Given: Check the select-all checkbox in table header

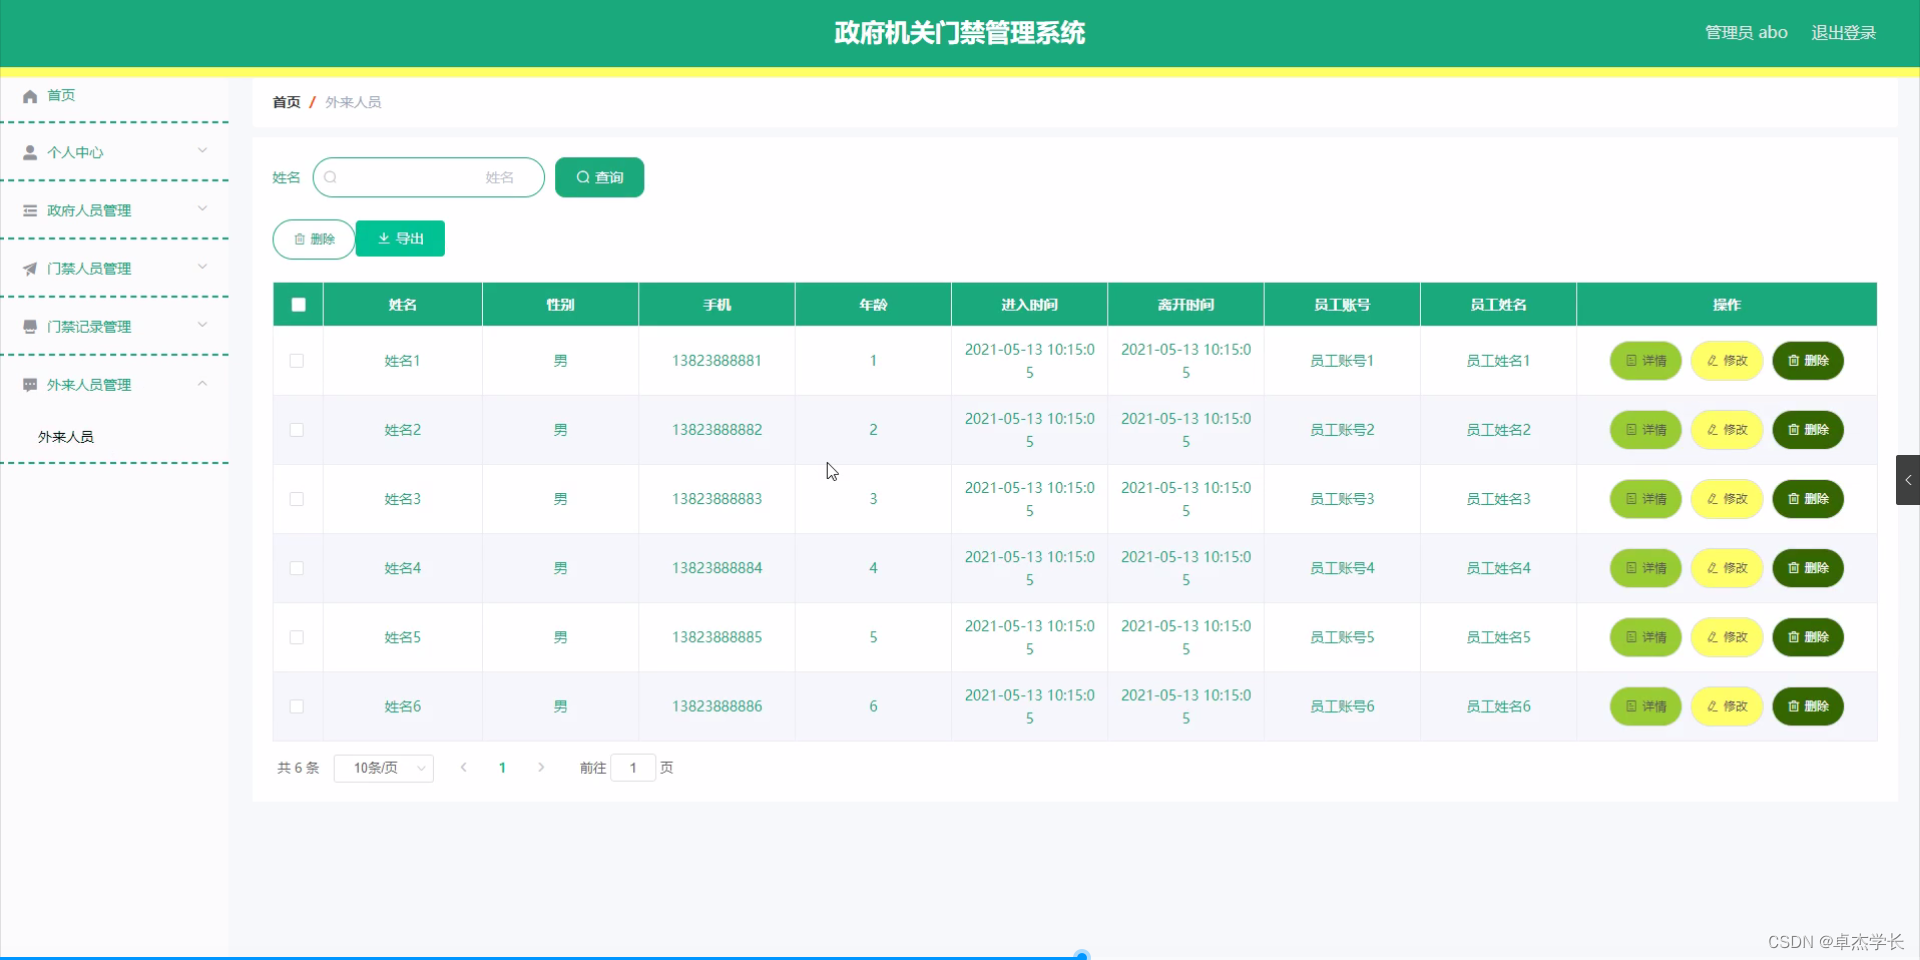Looking at the screenshot, I should point(297,304).
